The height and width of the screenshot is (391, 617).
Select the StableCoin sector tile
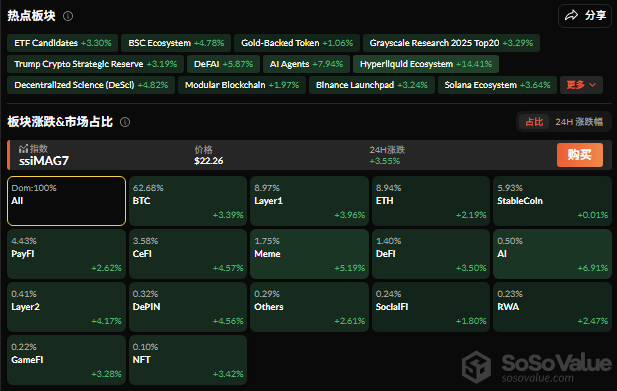pyautogui.click(x=552, y=201)
